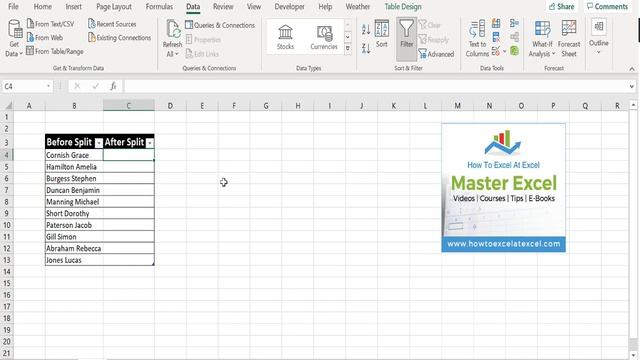The width and height of the screenshot is (640, 360).
Task: Select cell containing Hamilton Amelia
Action: pos(74,167)
